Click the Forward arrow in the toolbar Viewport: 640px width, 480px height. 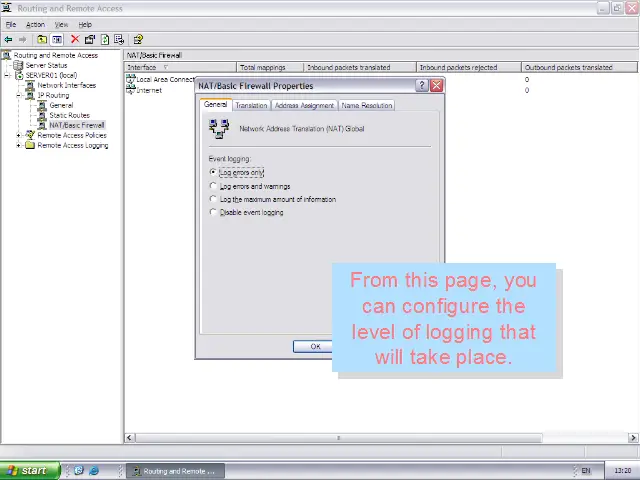(22, 40)
